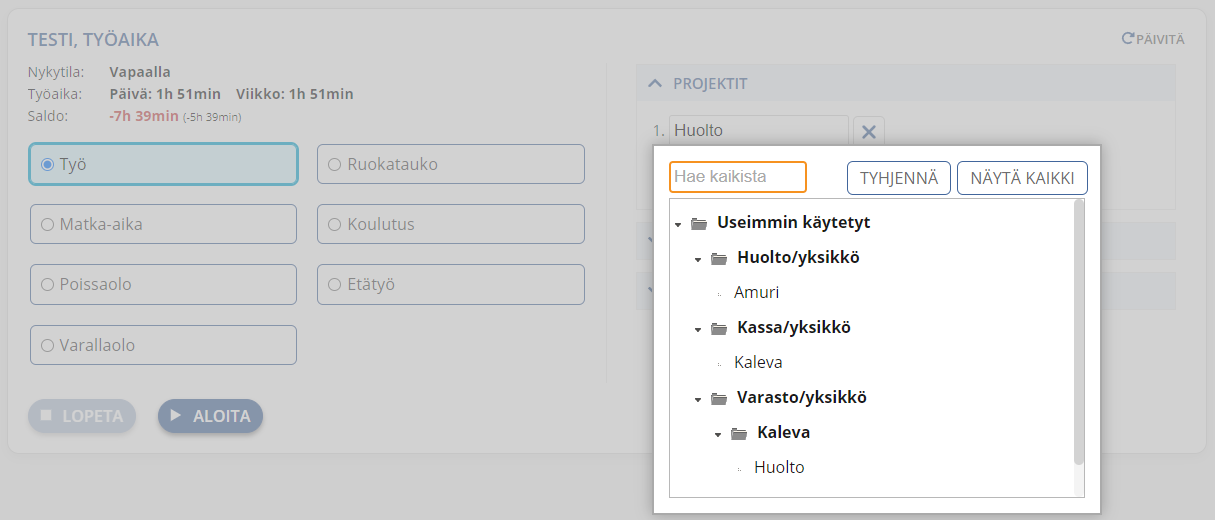
Task: Collapse the Useimmin käytetyt tree arrow
Action: coord(678,224)
